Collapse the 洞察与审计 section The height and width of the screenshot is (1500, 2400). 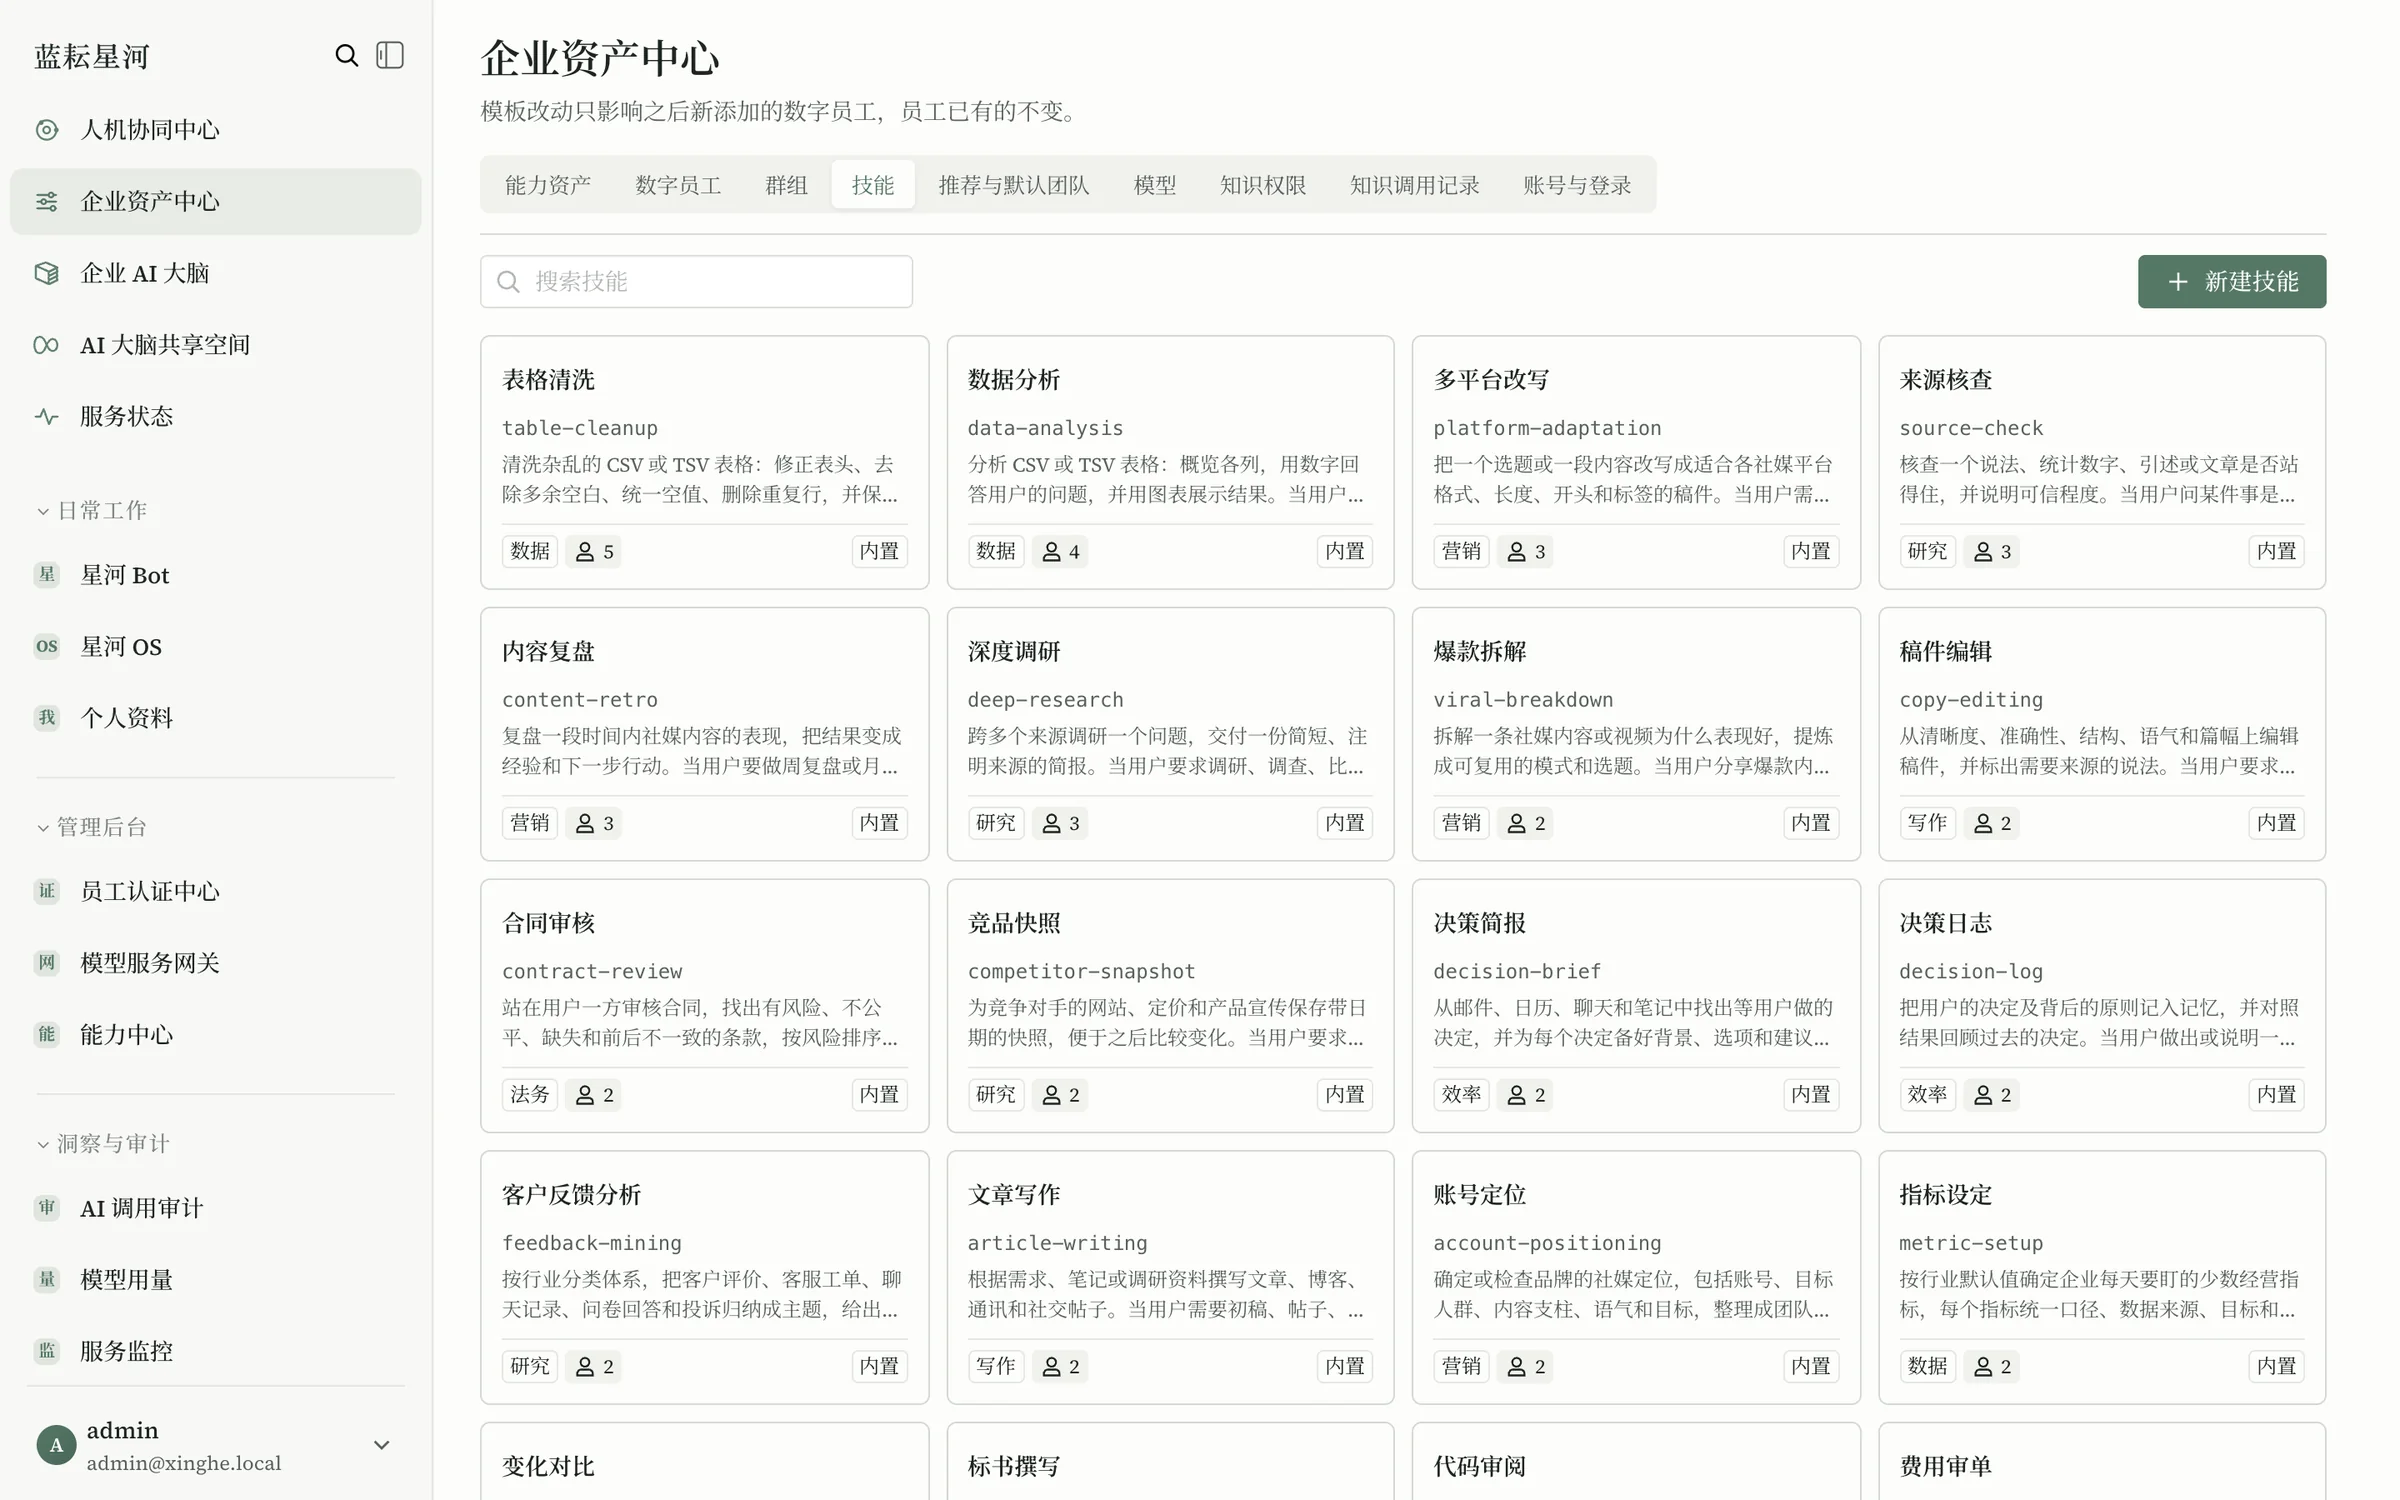(103, 1144)
